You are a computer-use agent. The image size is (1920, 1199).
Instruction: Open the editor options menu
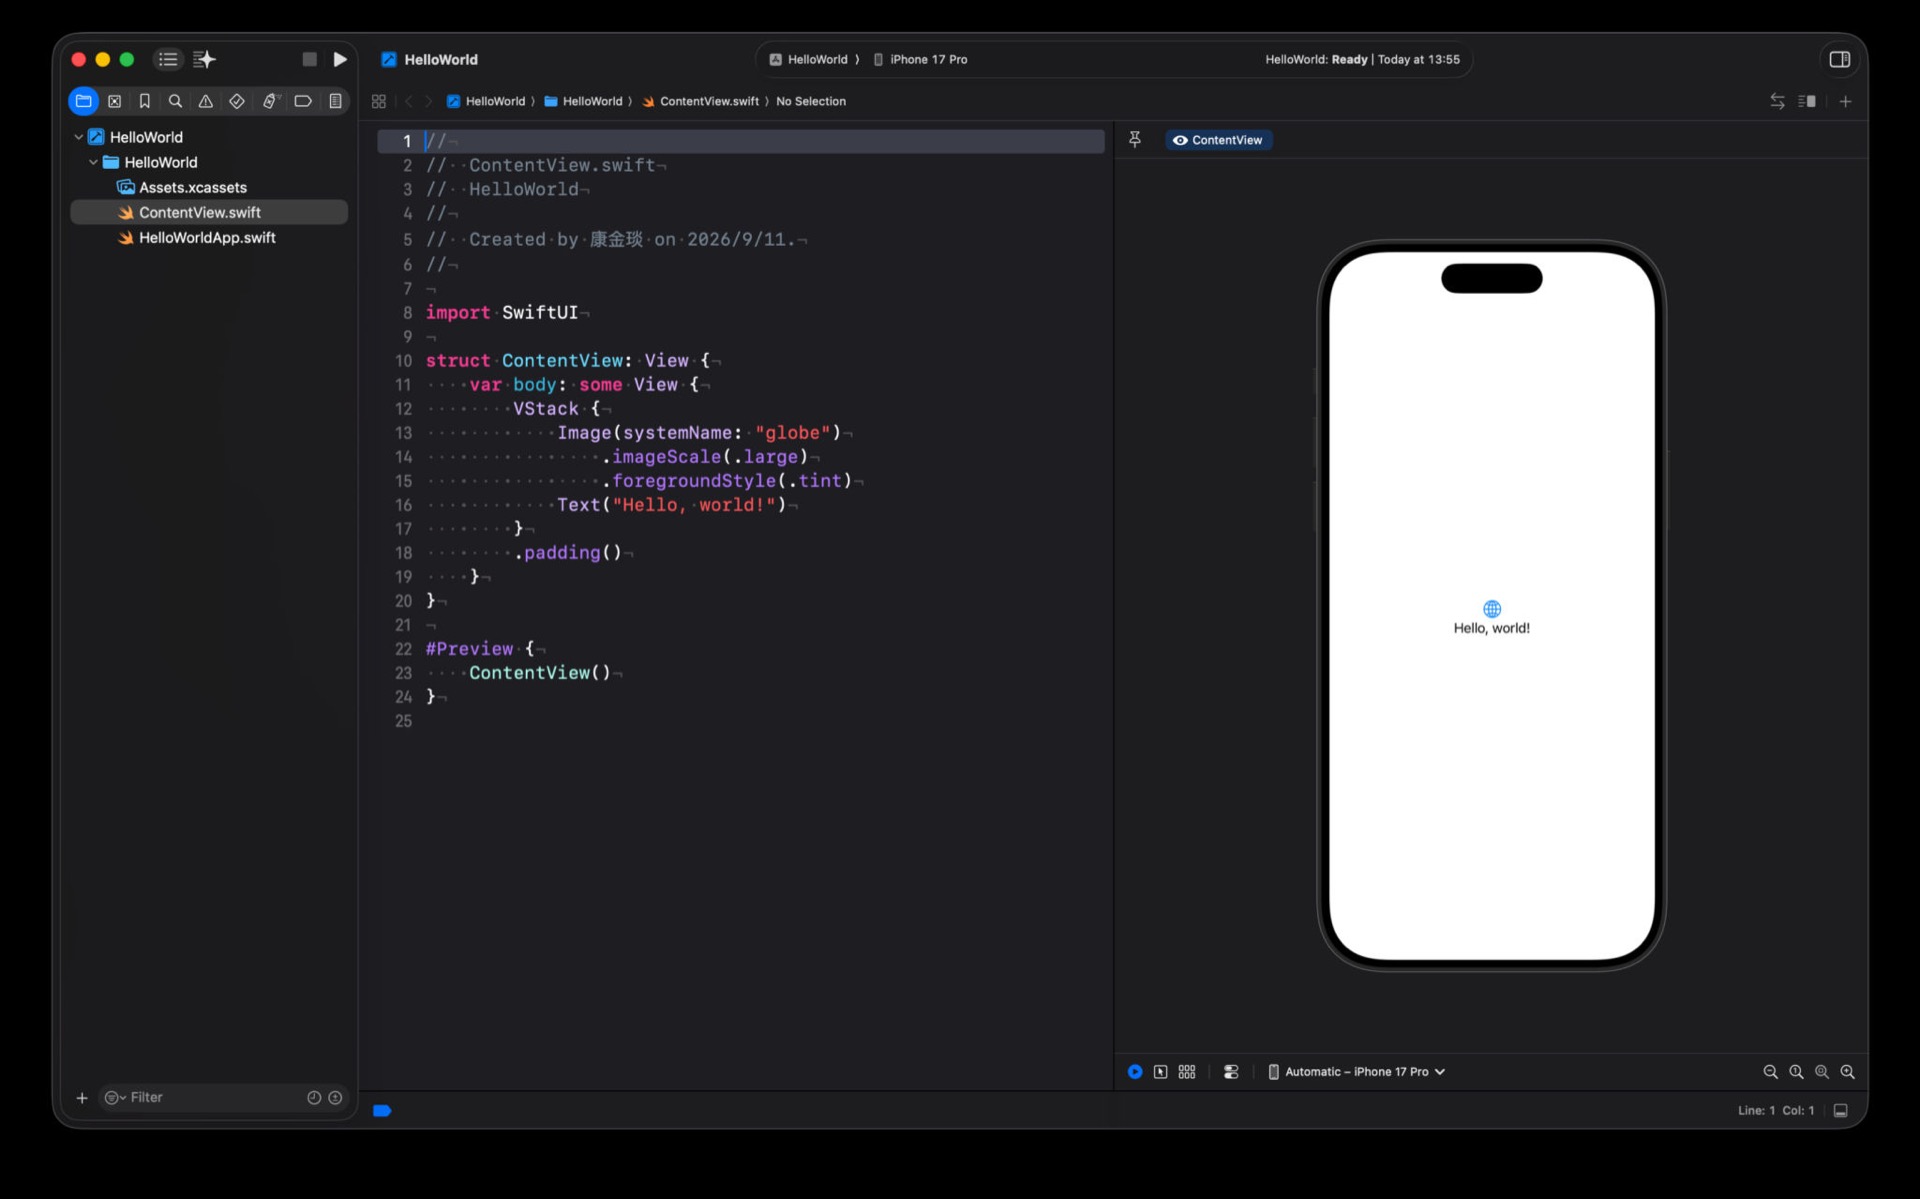(1807, 101)
